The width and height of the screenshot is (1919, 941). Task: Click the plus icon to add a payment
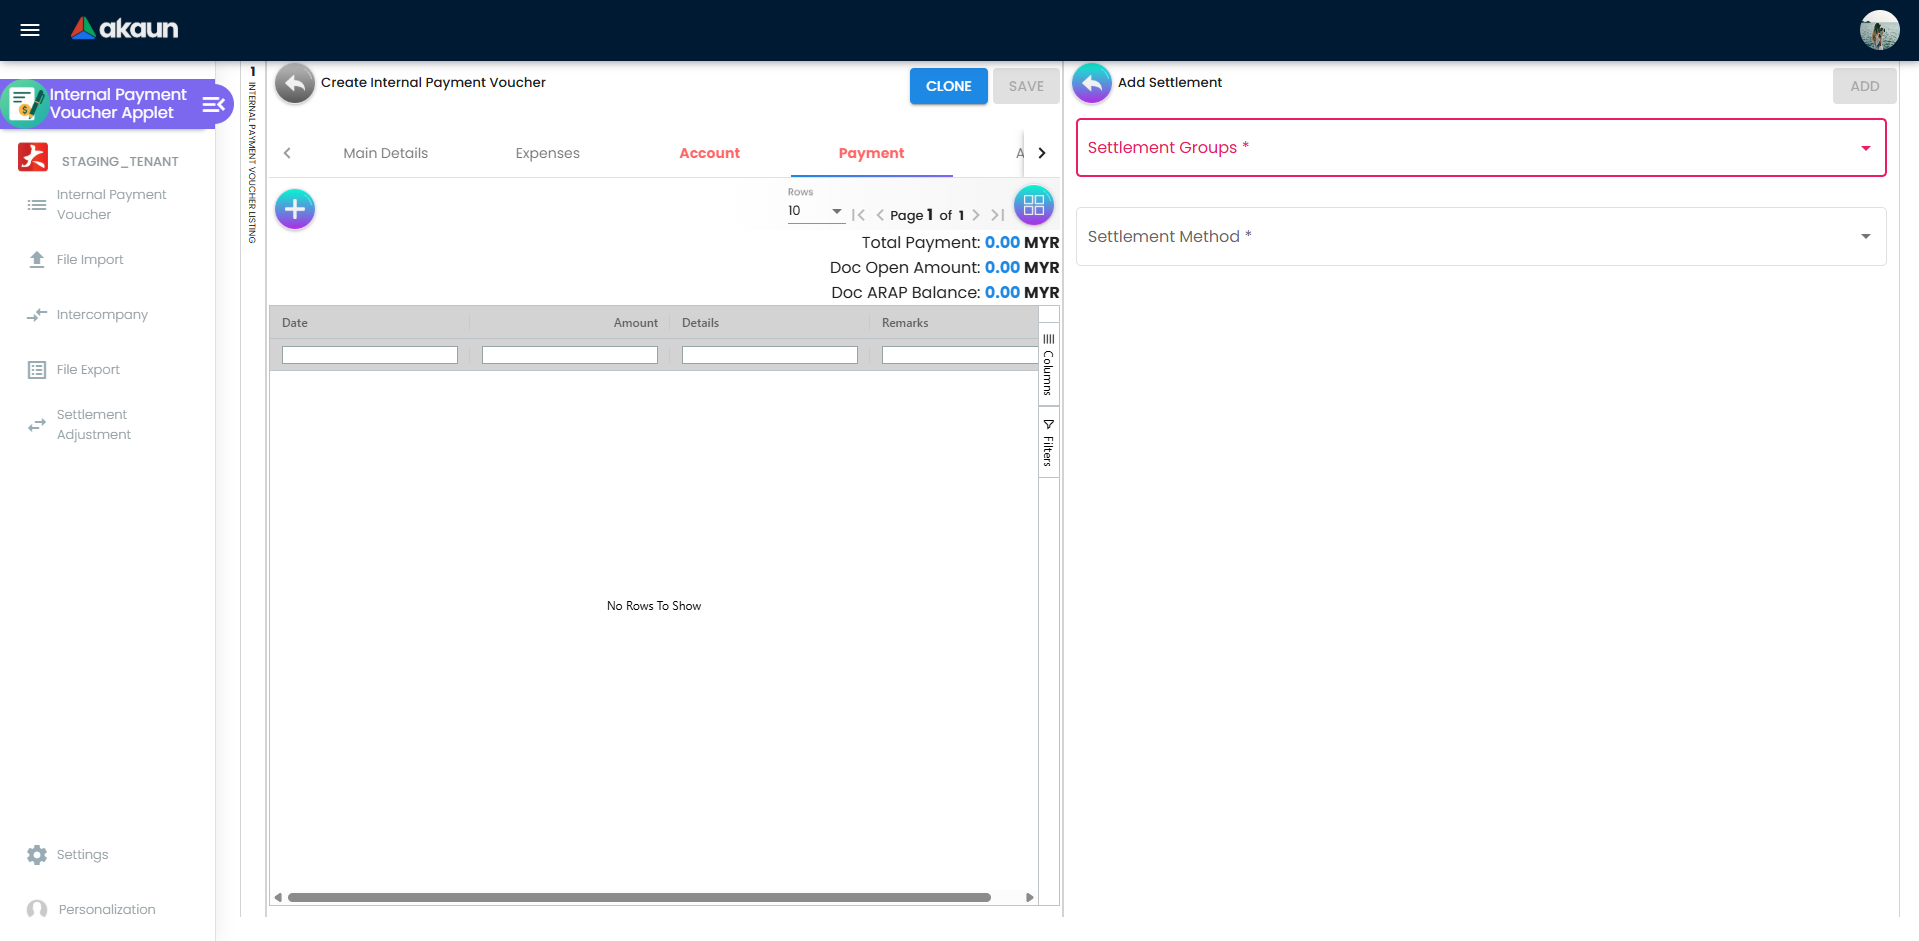[x=294, y=209]
